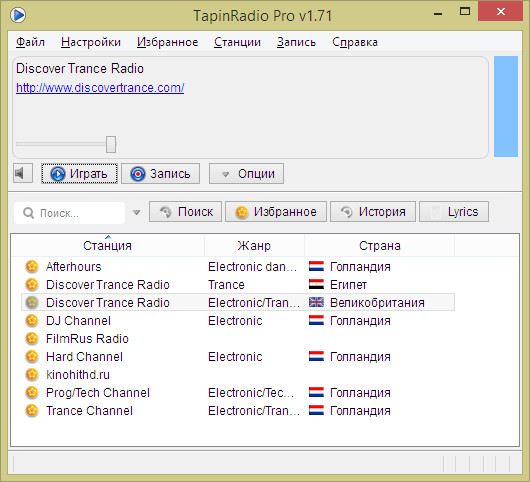
Task: Click favorite star icon for Hard Channel
Action: tap(32, 357)
